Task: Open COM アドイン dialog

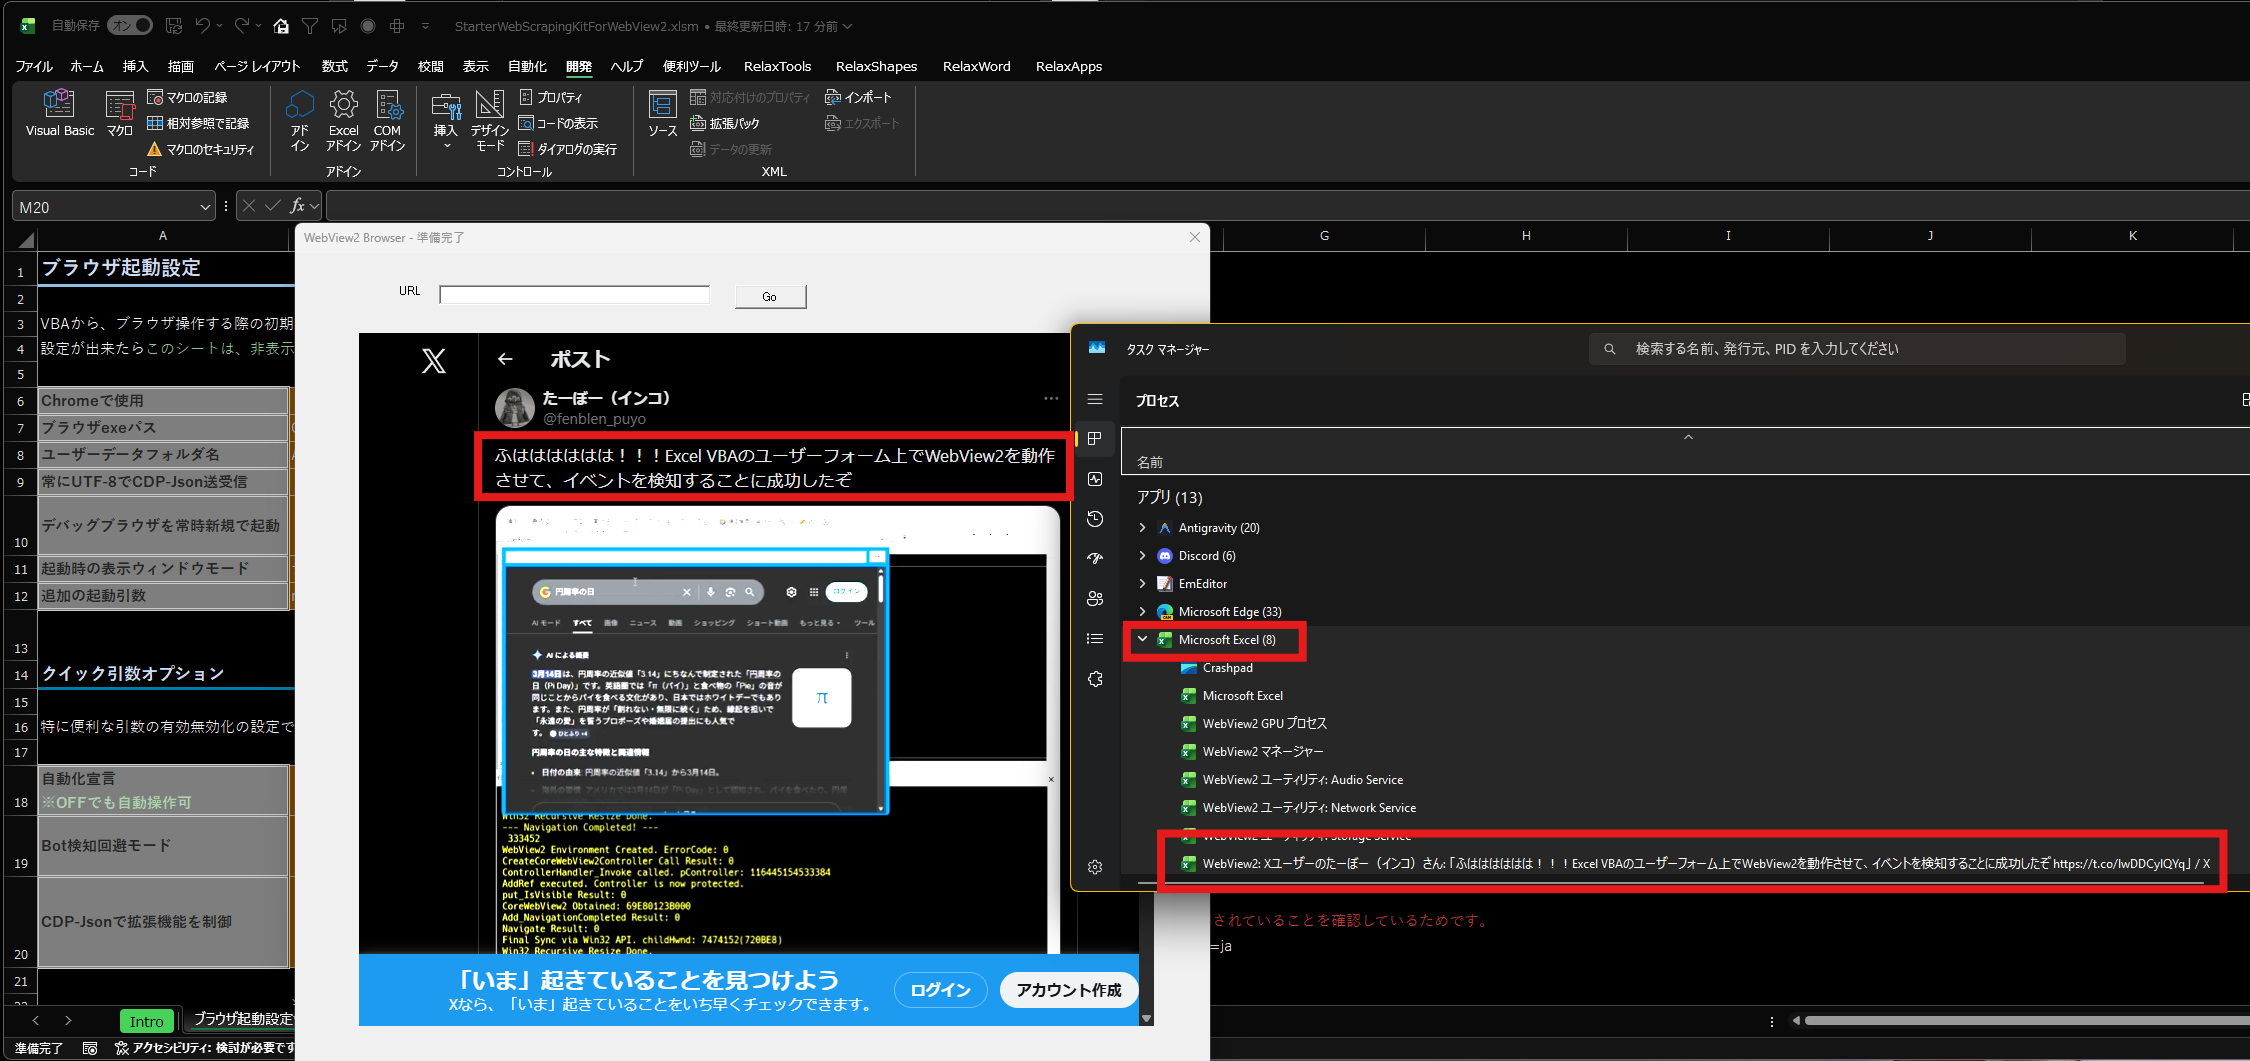Action: [387, 120]
